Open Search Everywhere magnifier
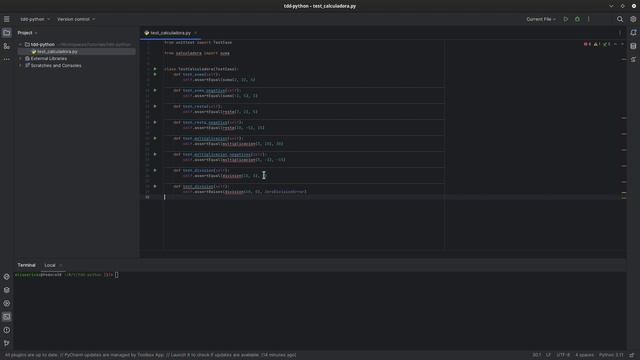This screenshot has width=640, height=360. 620,19
